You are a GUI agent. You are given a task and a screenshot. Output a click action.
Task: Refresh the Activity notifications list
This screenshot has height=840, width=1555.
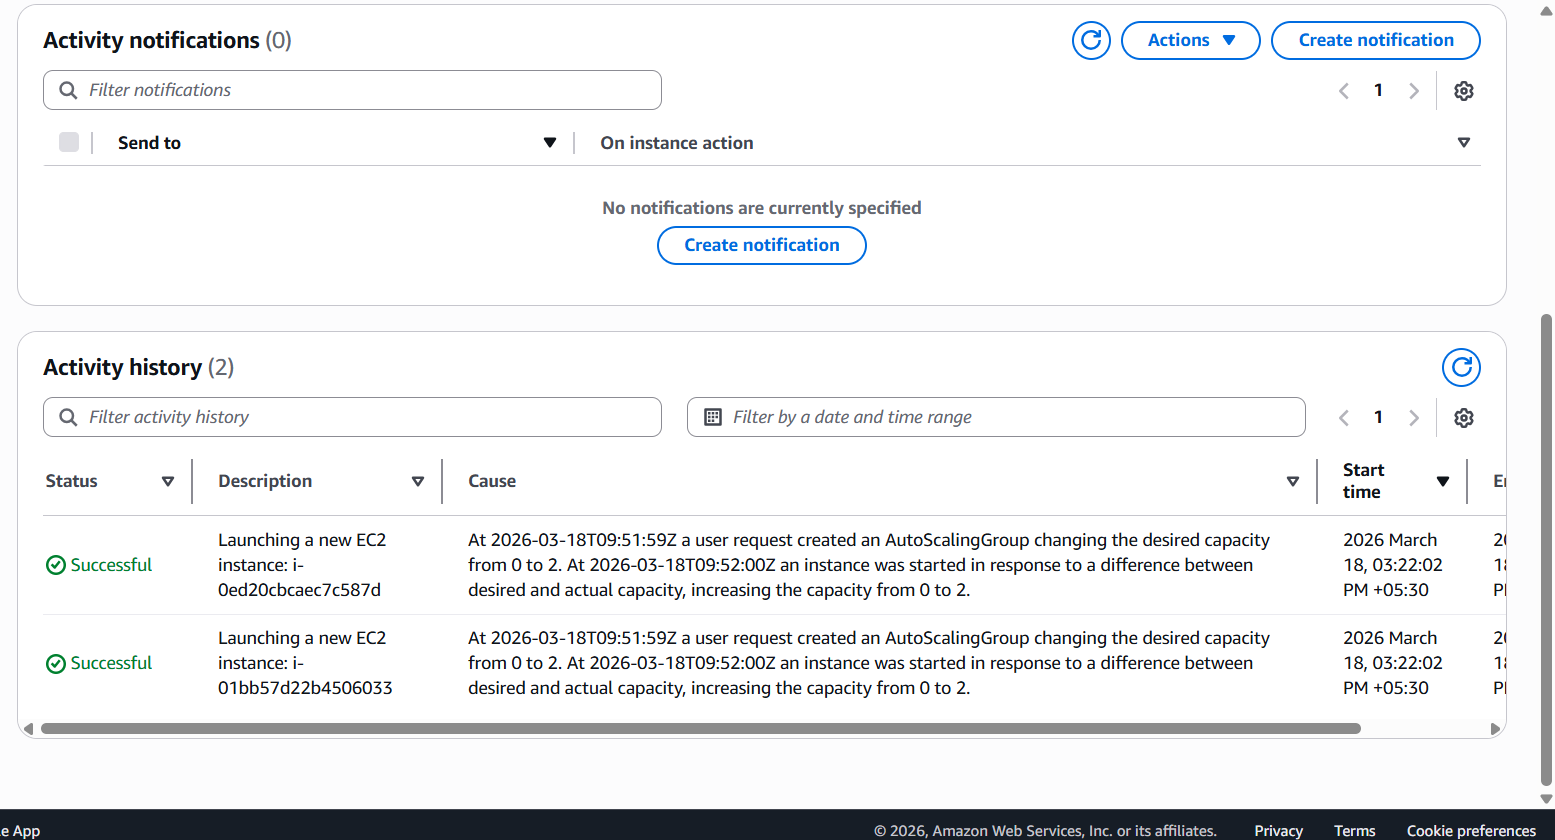click(1091, 40)
